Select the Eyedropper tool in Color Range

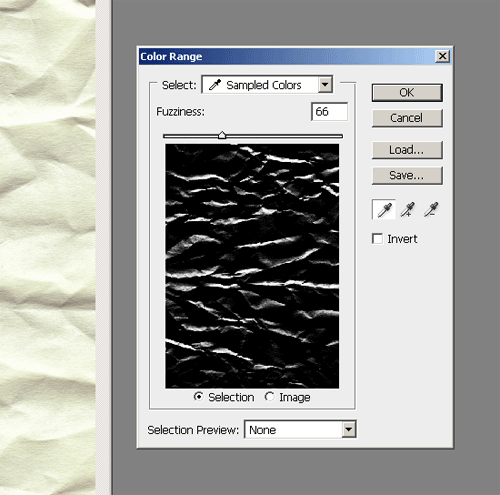coord(384,210)
